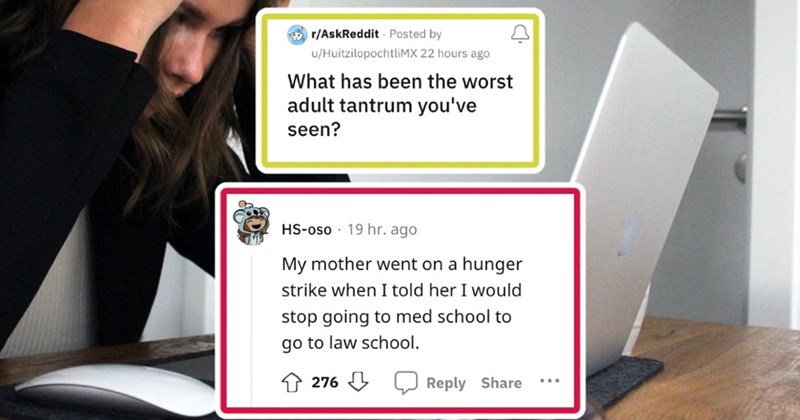Screen dimensions: 800x420
Task: Open the worst adult tantrum post title
Action: [400, 106]
